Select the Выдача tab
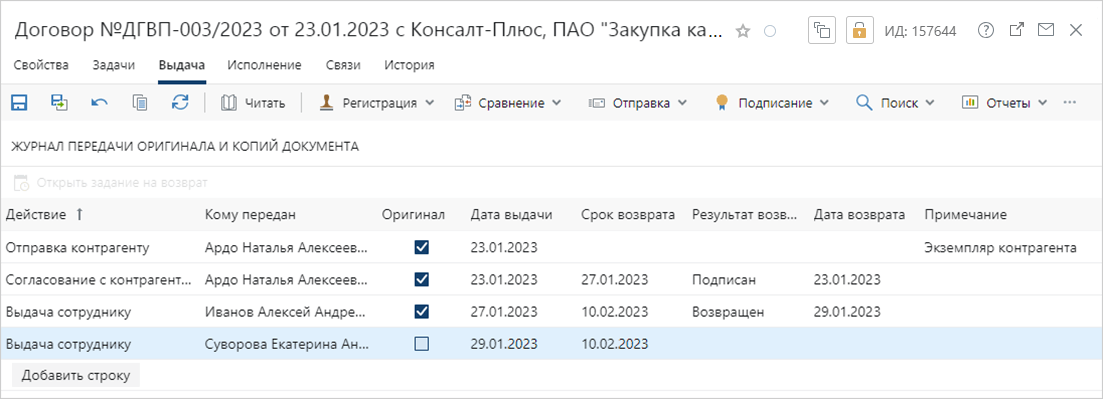This screenshot has width=1103, height=399. tap(181, 65)
